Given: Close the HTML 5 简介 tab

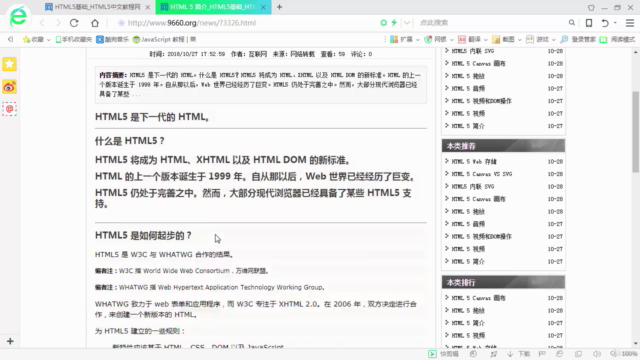Looking at the screenshot, I should 263,7.
